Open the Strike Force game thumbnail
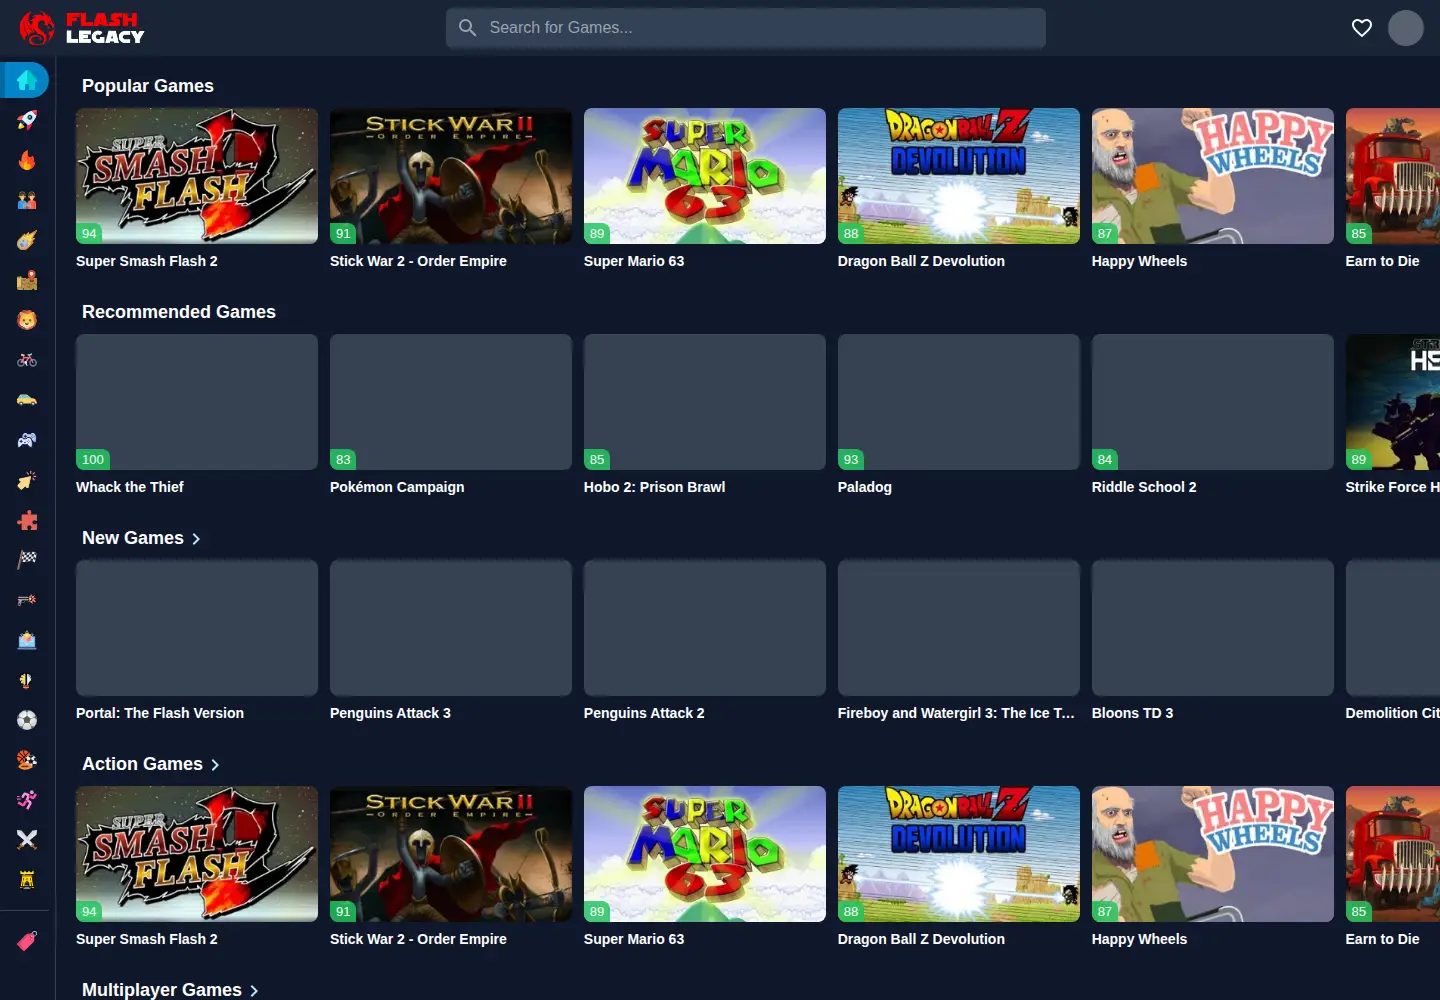1440x1000 pixels. (1393, 402)
